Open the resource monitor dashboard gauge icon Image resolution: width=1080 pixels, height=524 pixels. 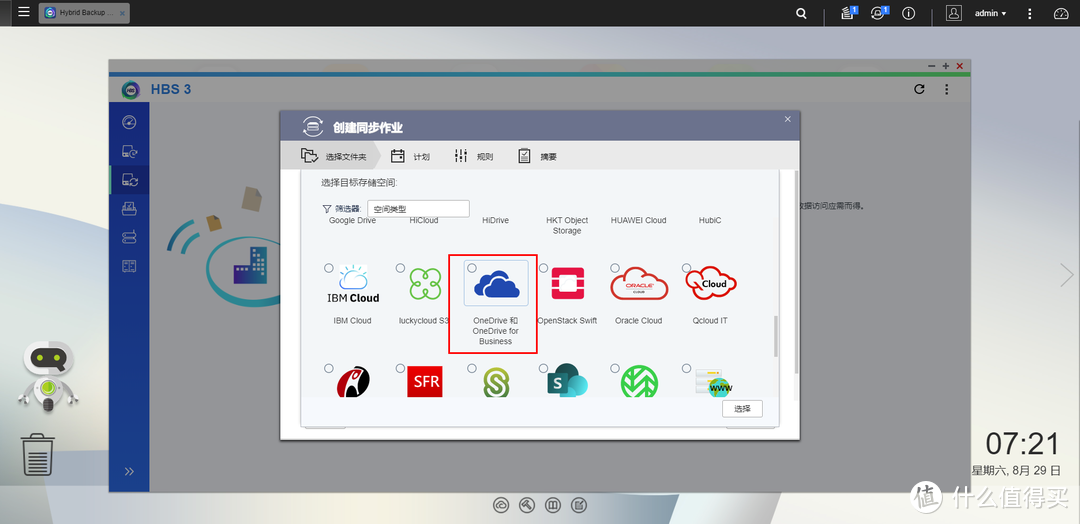click(x=1061, y=13)
